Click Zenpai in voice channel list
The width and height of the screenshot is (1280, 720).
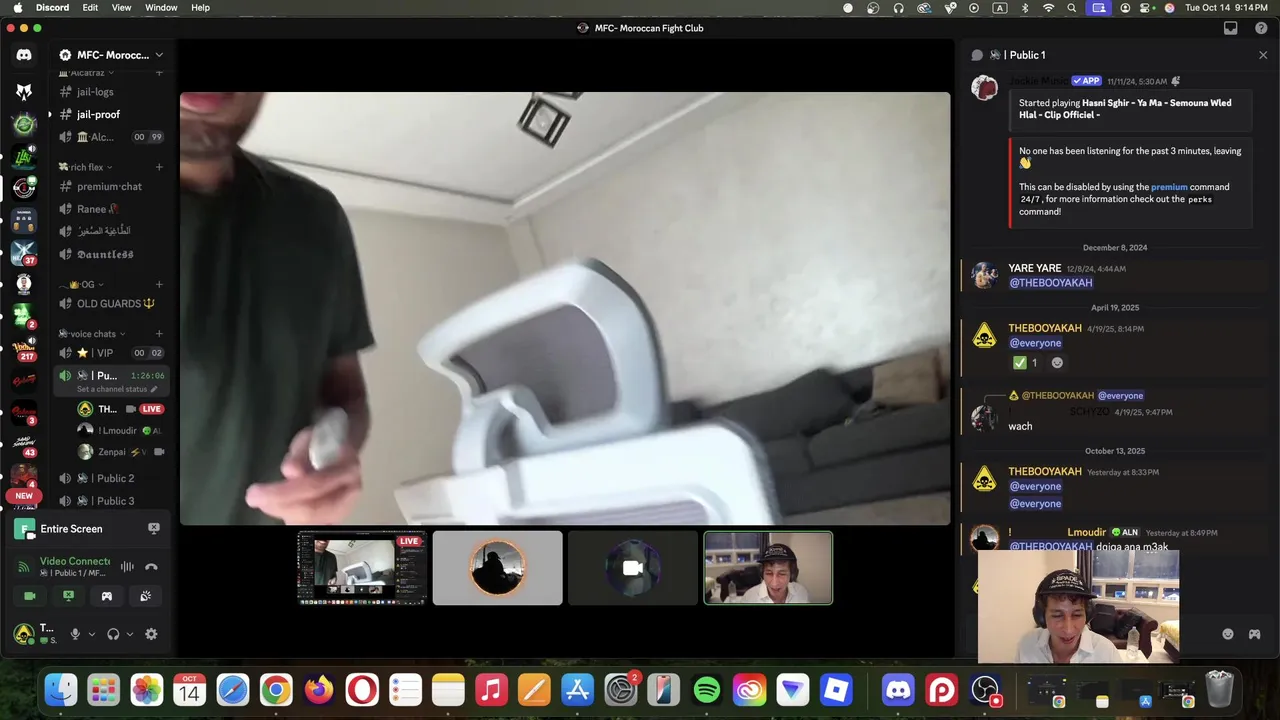(120, 452)
